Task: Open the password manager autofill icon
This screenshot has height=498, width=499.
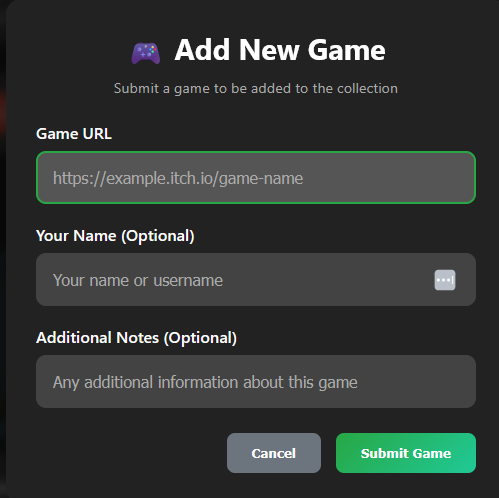Action: (x=445, y=280)
